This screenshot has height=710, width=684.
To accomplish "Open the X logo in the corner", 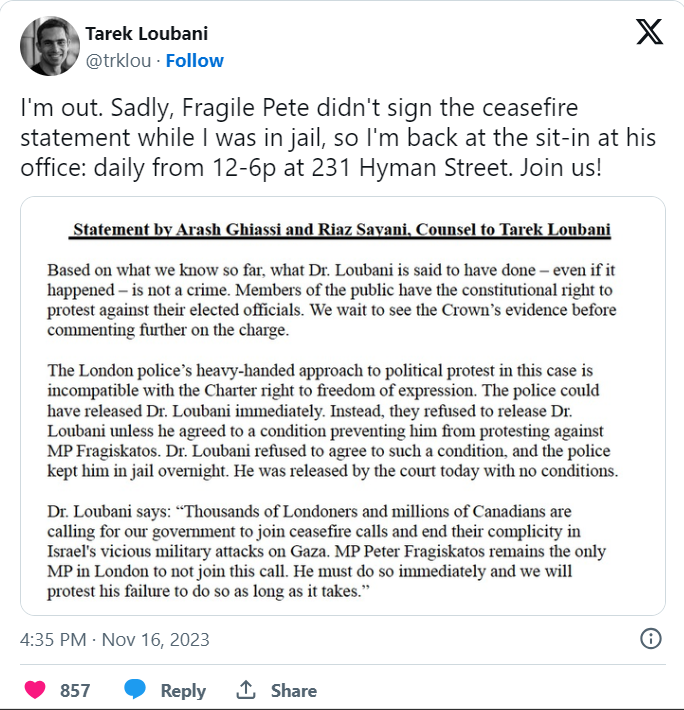I will 650,32.
